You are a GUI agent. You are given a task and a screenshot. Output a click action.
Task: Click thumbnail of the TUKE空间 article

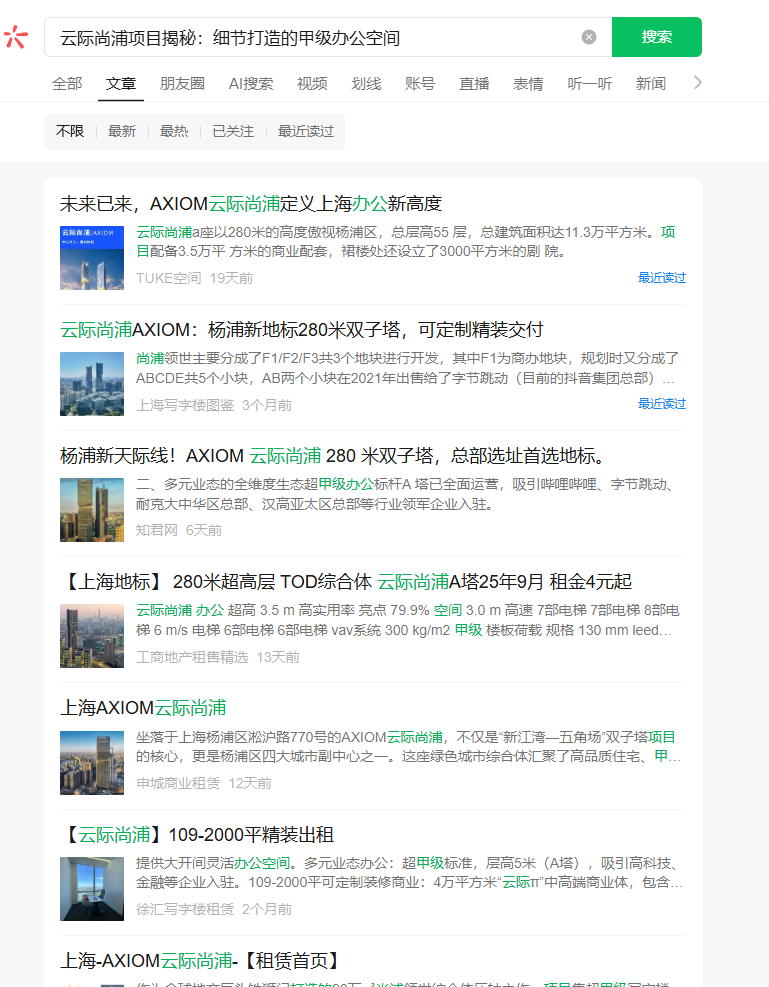[92, 257]
